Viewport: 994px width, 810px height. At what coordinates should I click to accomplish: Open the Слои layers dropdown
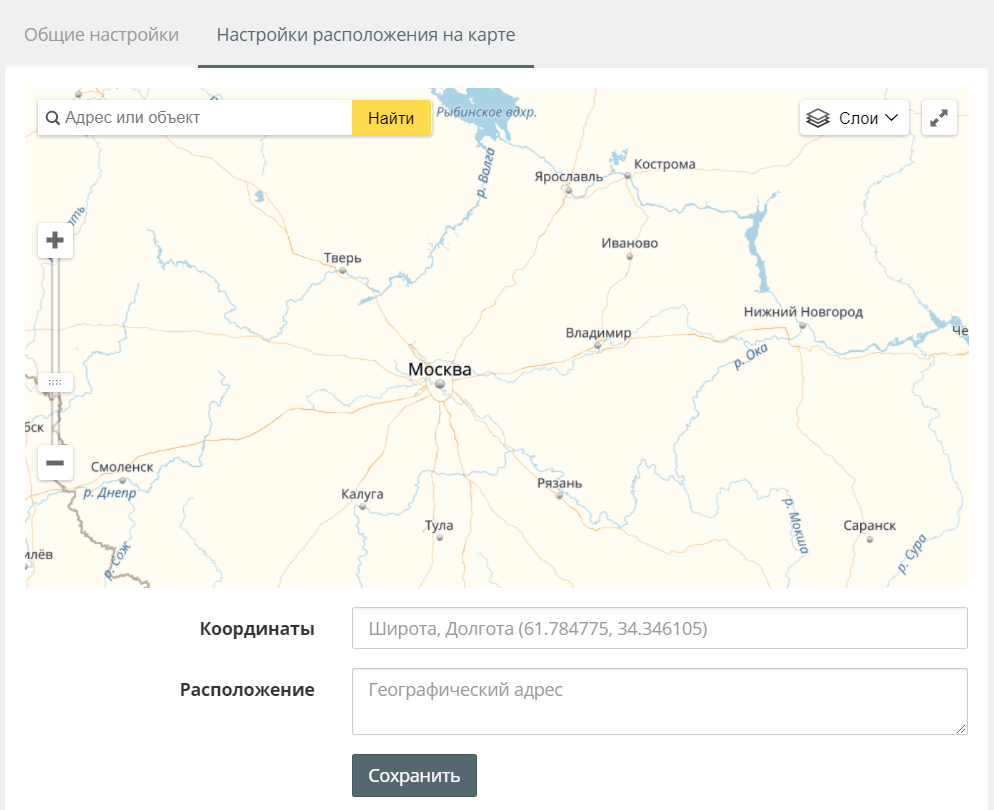pyautogui.click(x=854, y=118)
